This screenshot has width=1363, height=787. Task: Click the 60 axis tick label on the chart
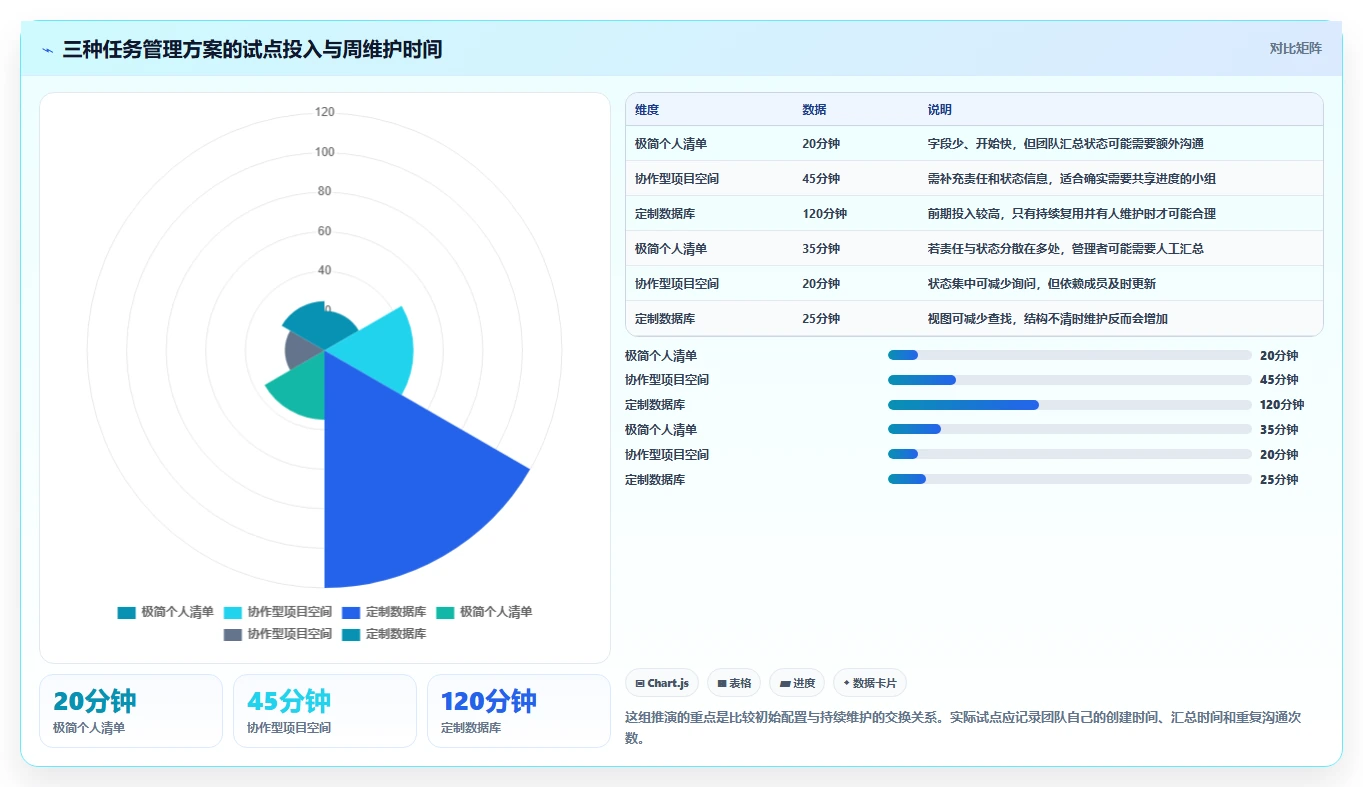(325, 231)
